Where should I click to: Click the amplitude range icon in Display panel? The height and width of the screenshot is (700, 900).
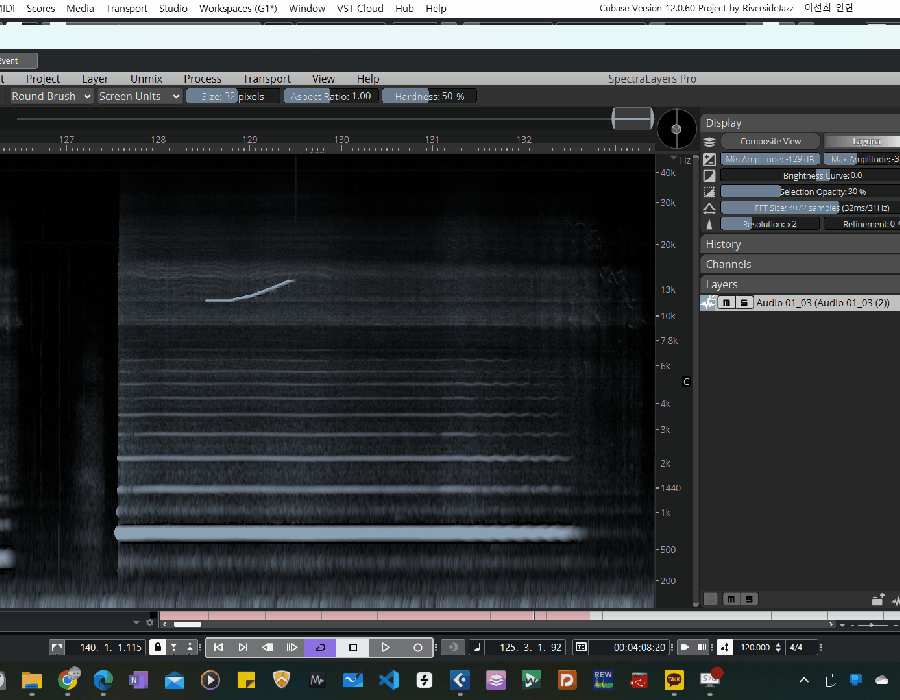pyautogui.click(x=709, y=159)
